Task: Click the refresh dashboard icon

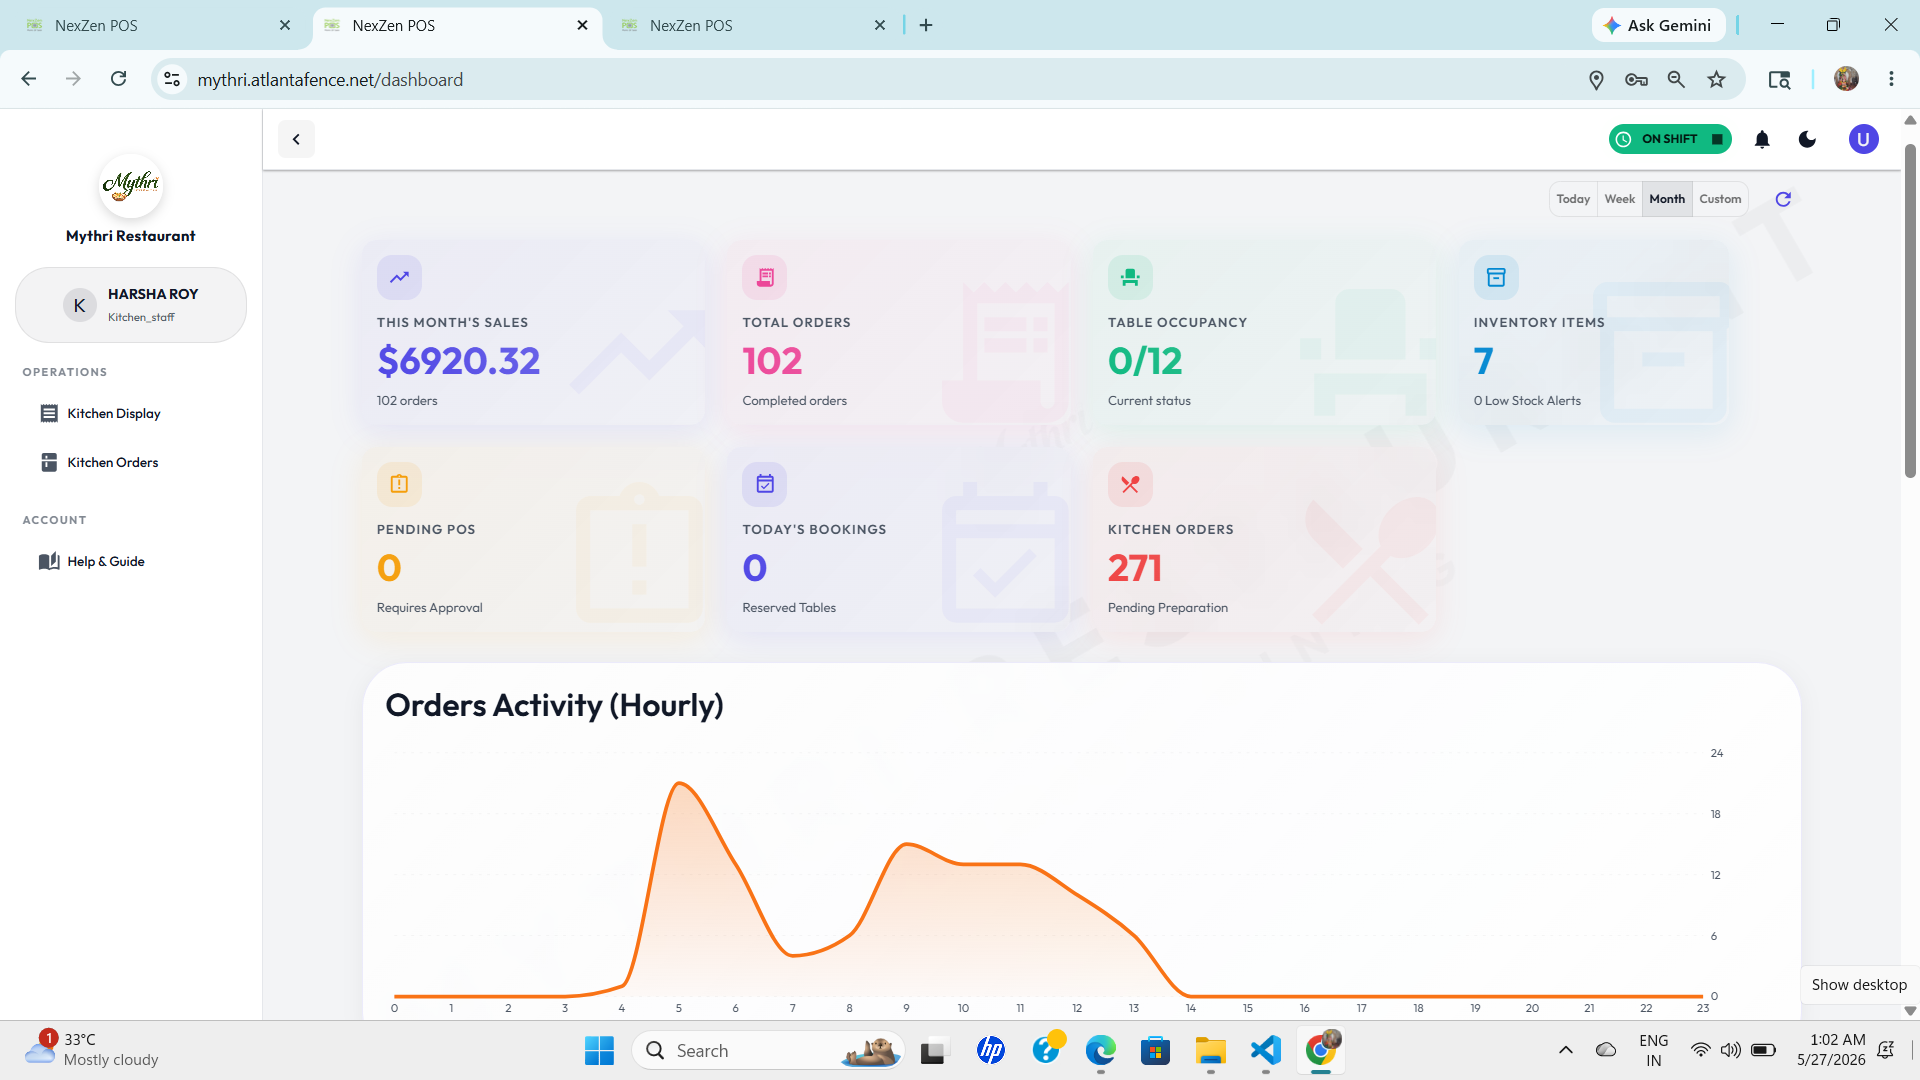Action: (1783, 199)
